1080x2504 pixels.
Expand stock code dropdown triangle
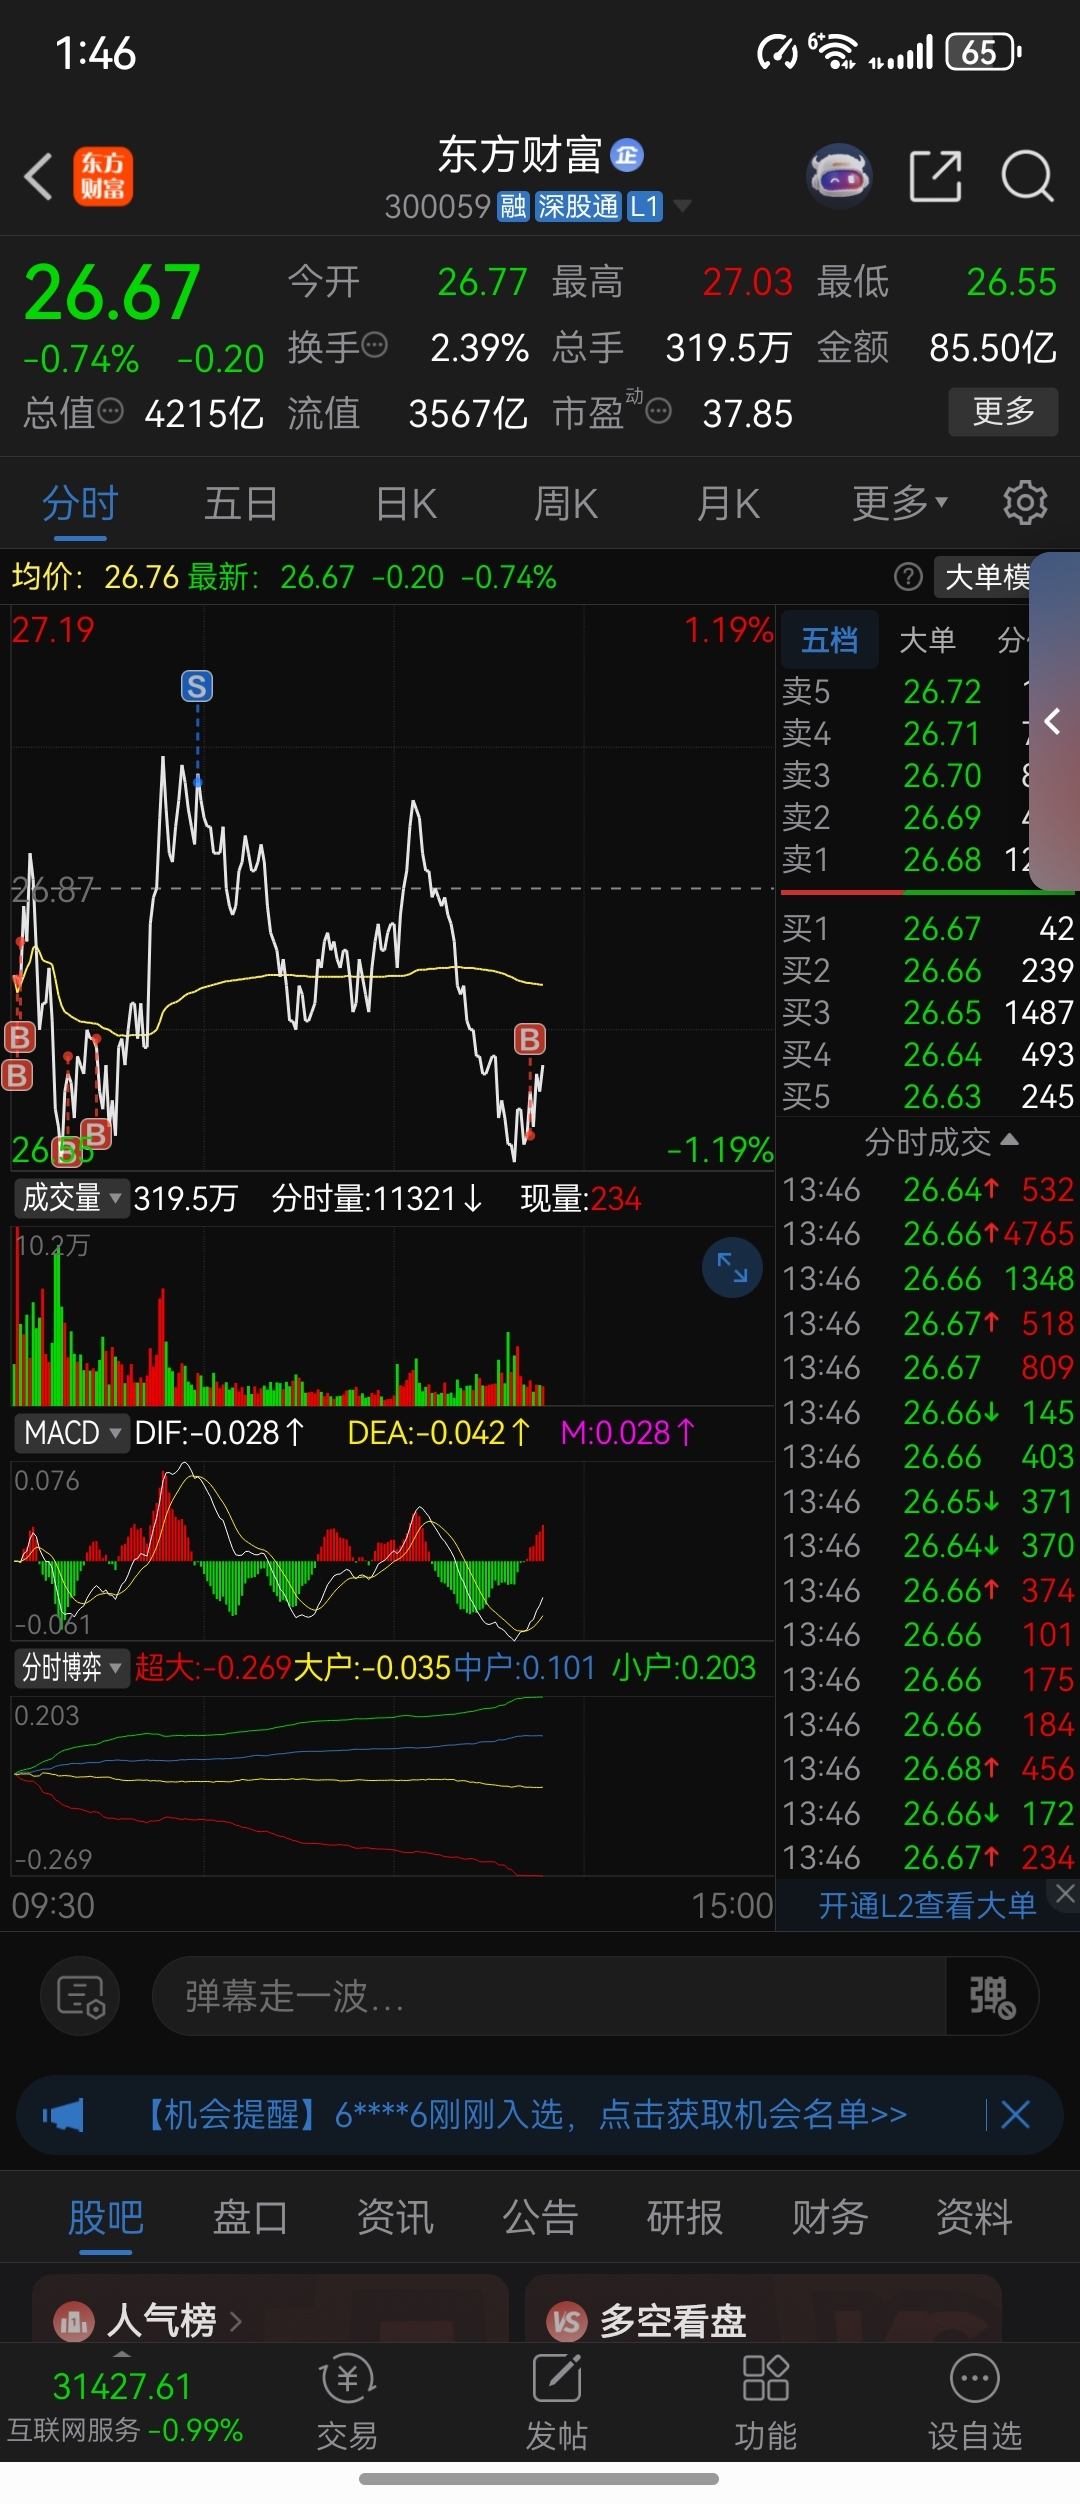tap(682, 206)
